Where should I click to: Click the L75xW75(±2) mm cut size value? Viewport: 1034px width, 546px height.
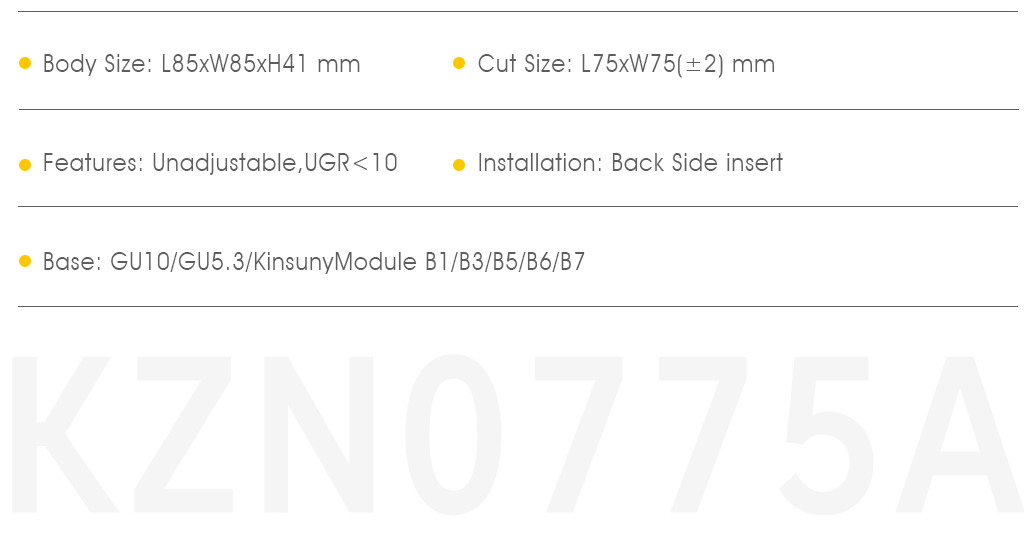678,64
